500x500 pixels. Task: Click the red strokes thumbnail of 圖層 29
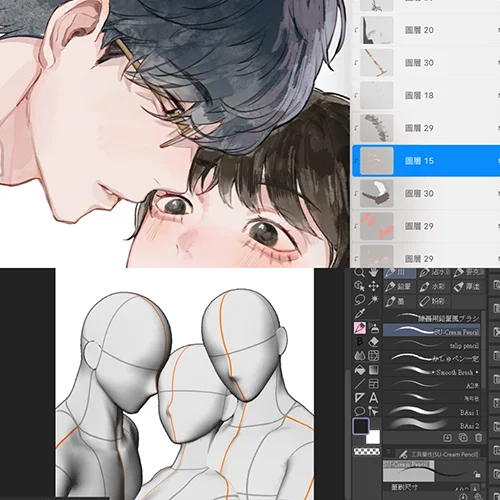click(377, 226)
